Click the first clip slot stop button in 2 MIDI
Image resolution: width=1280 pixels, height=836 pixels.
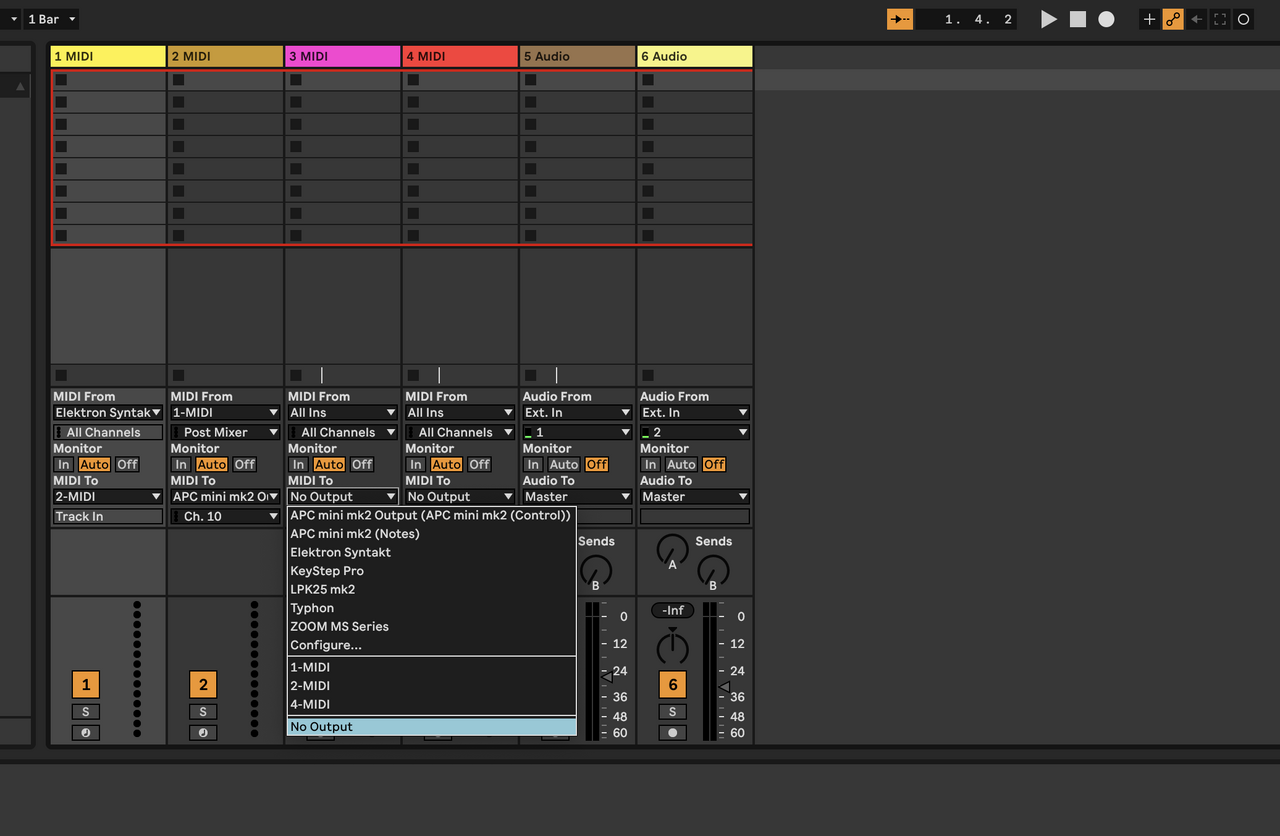tap(178, 80)
